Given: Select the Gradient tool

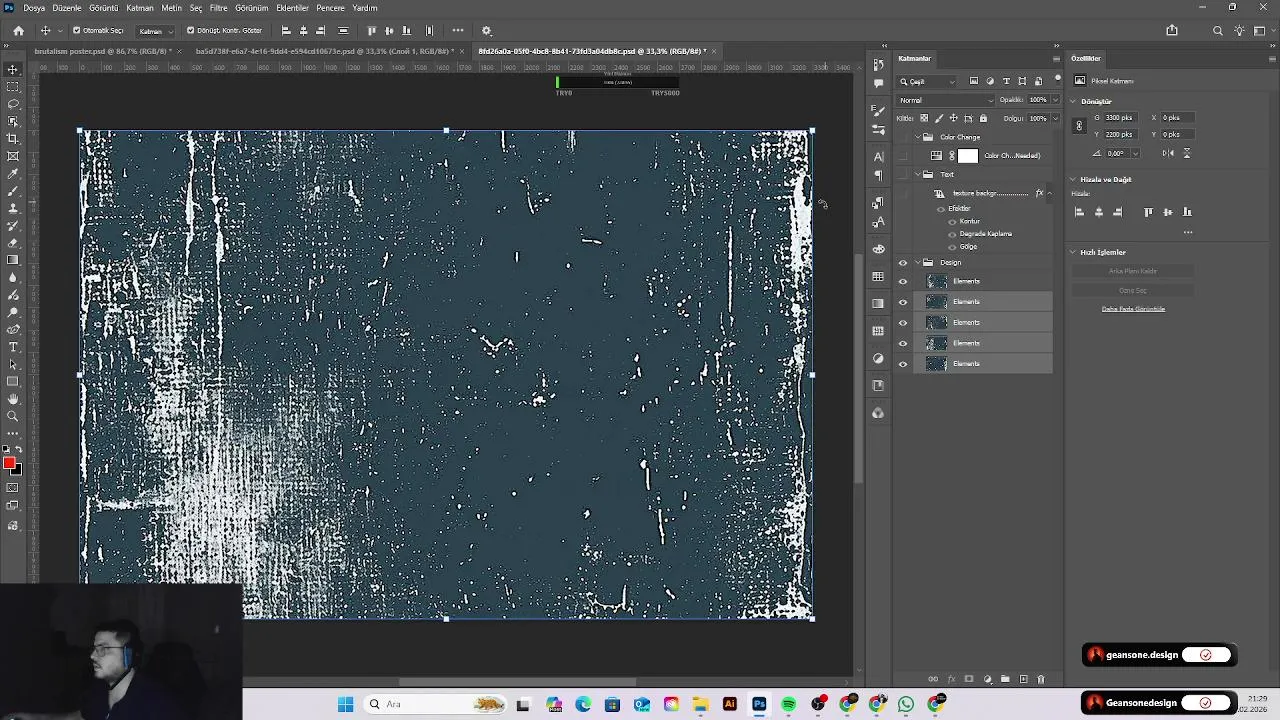Looking at the screenshot, I should (x=13, y=260).
